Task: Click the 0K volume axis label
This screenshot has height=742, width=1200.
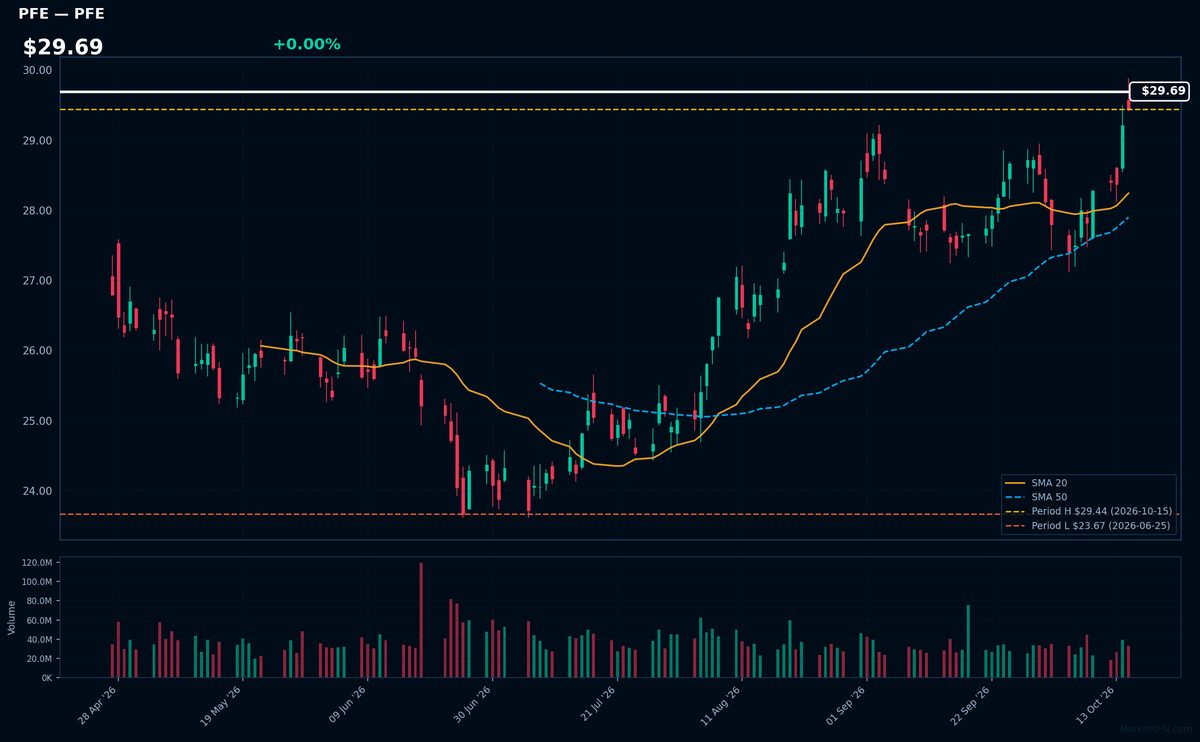Action: (45, 677)
